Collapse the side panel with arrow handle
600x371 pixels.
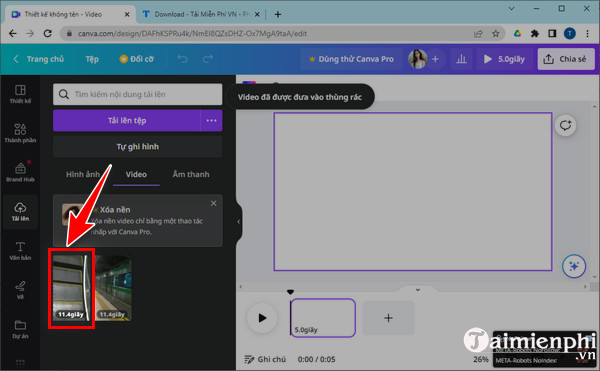(239, 221)
